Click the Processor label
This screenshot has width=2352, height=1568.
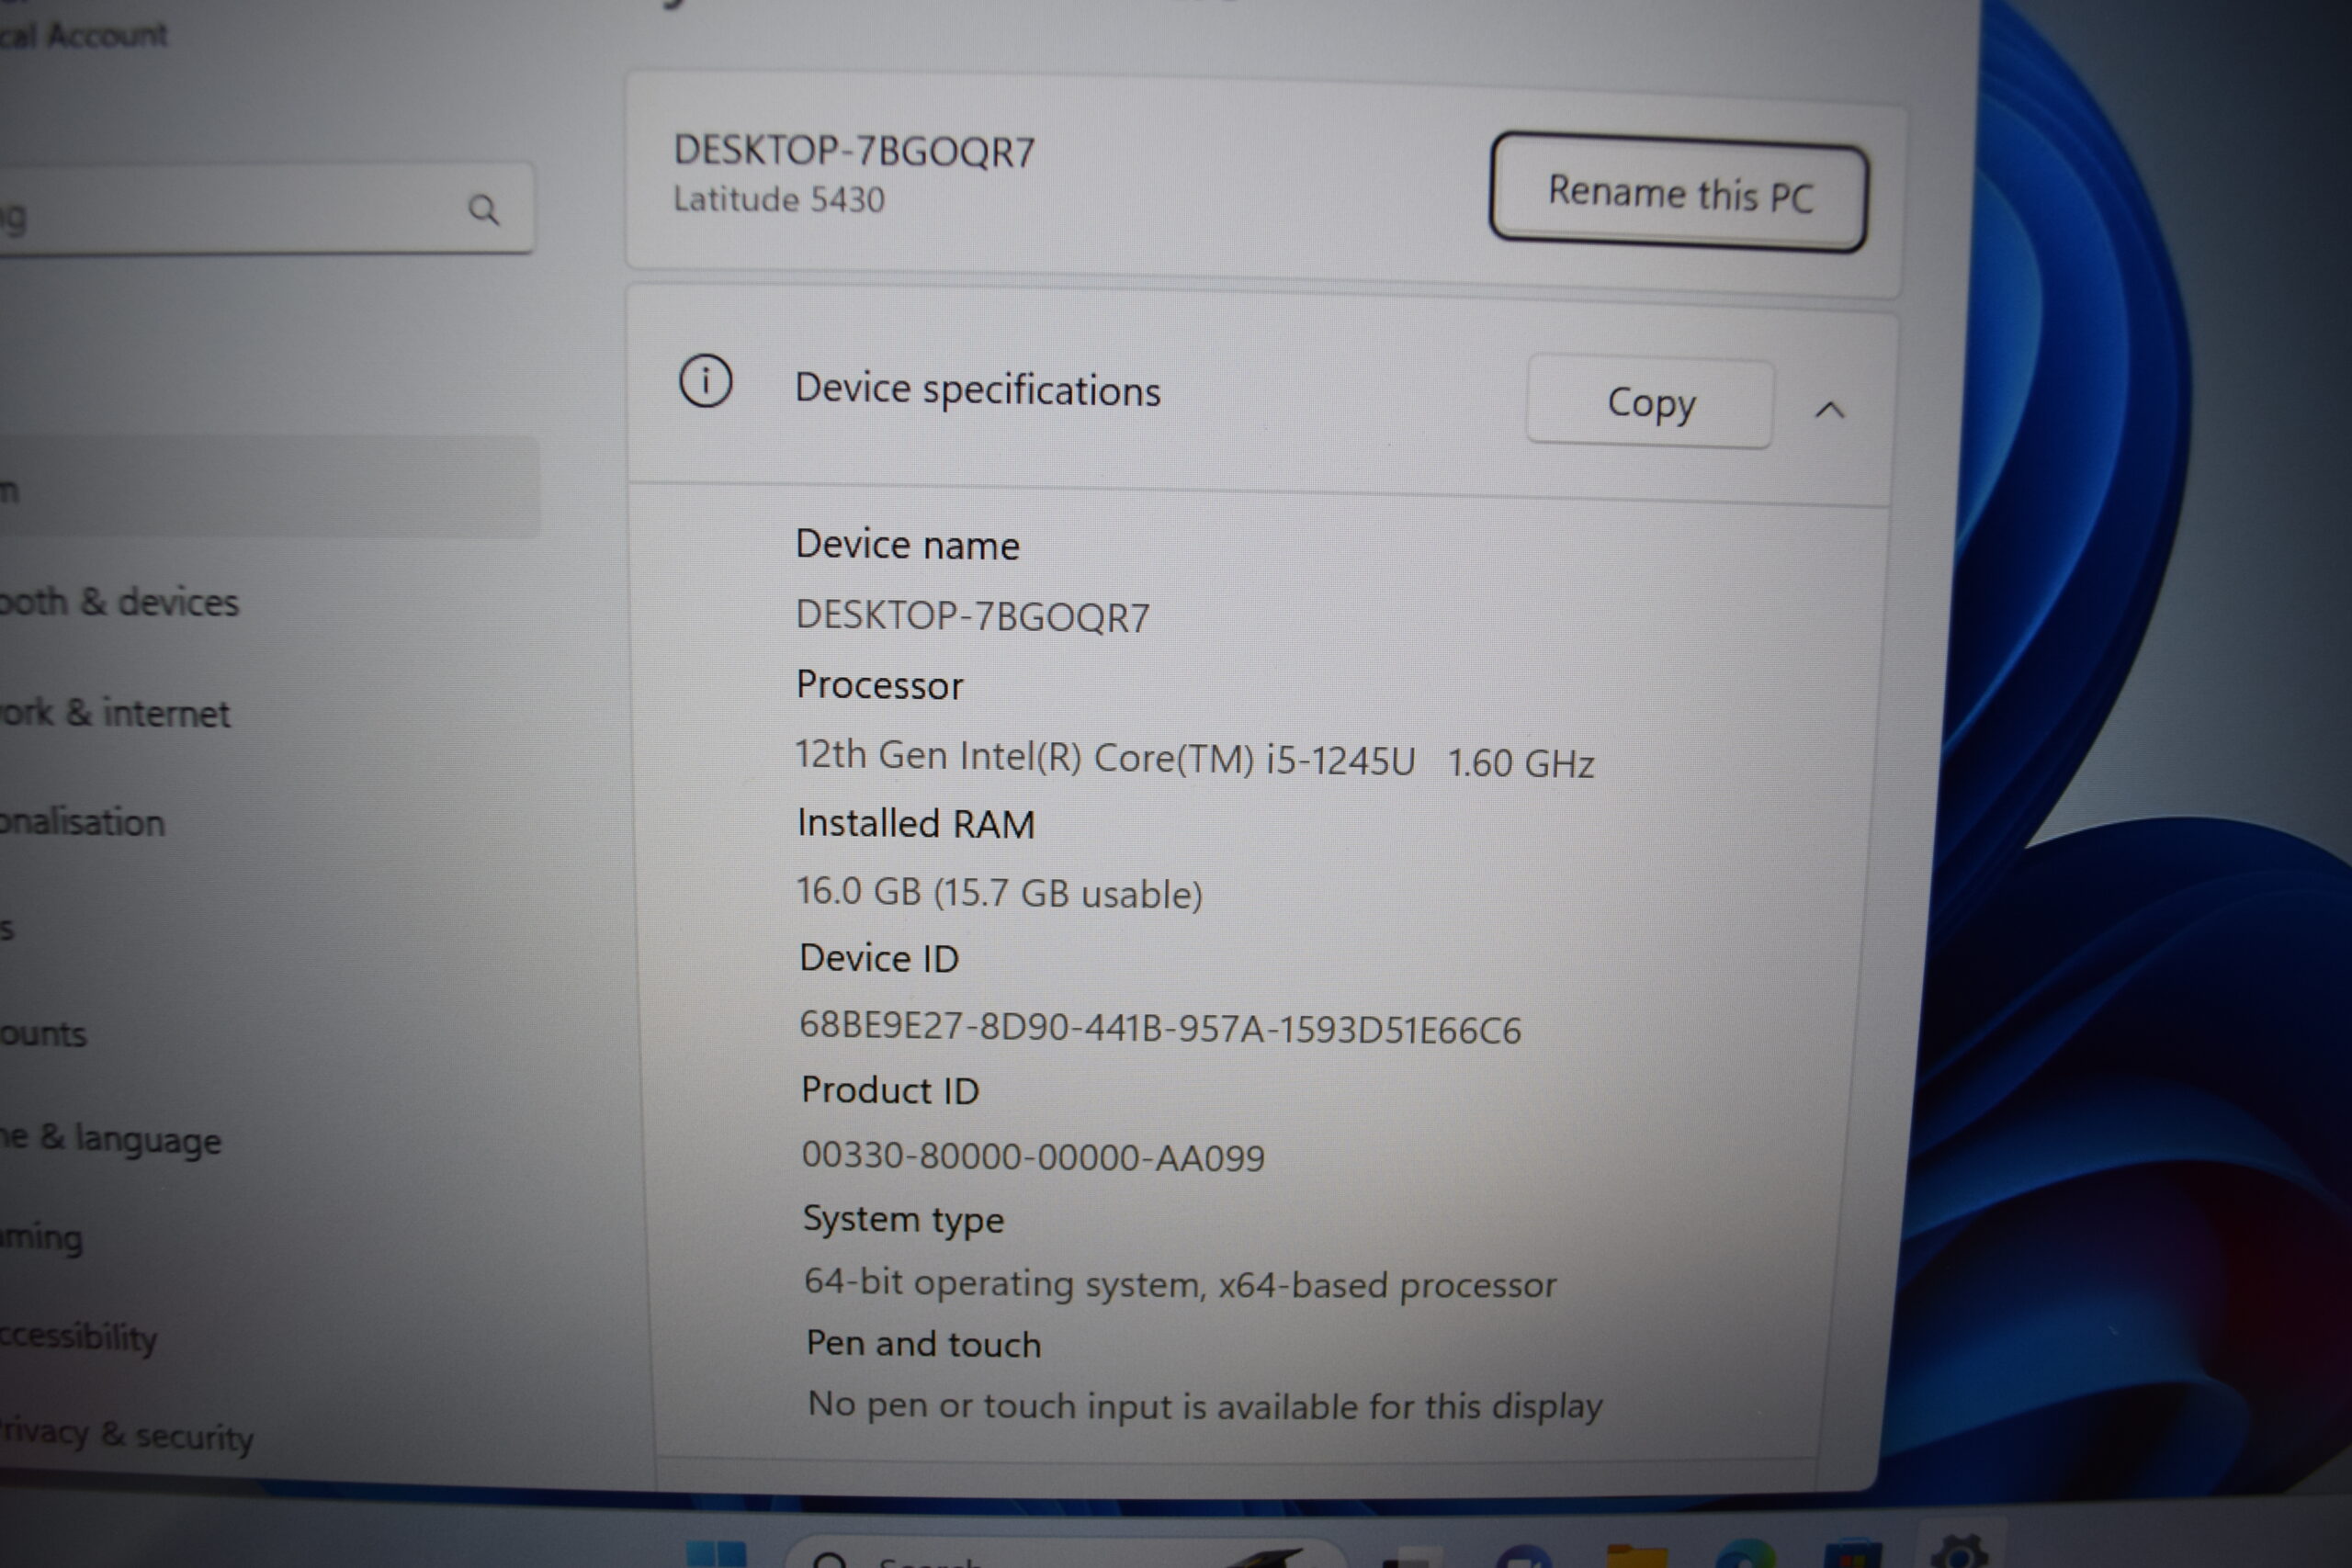coord(880,685)
